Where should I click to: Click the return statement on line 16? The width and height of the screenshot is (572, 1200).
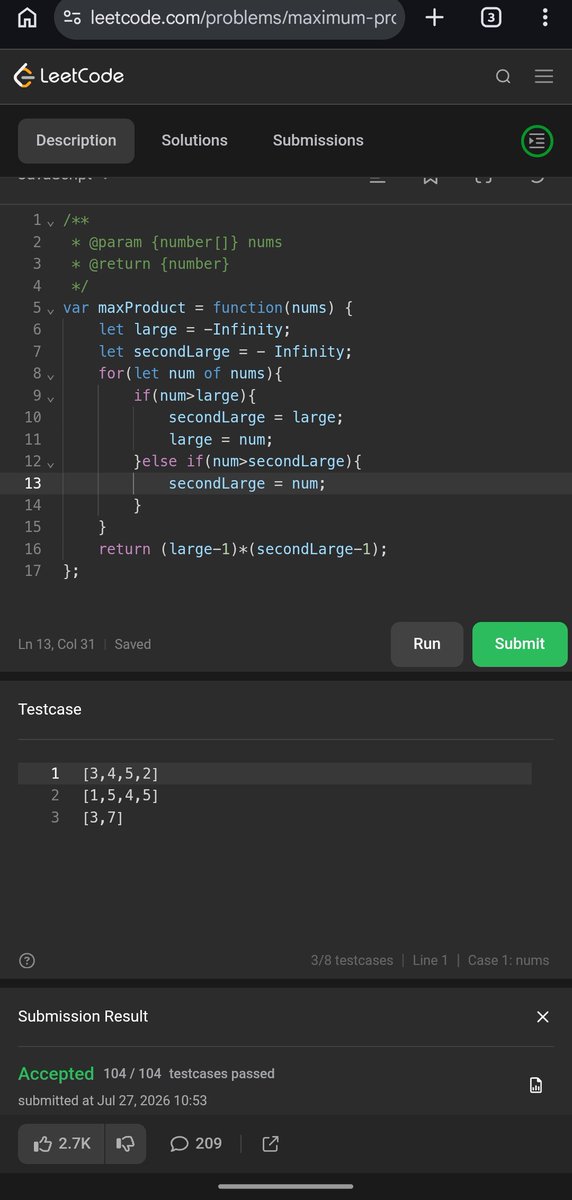pyautogui.click(x=242, y=549)
